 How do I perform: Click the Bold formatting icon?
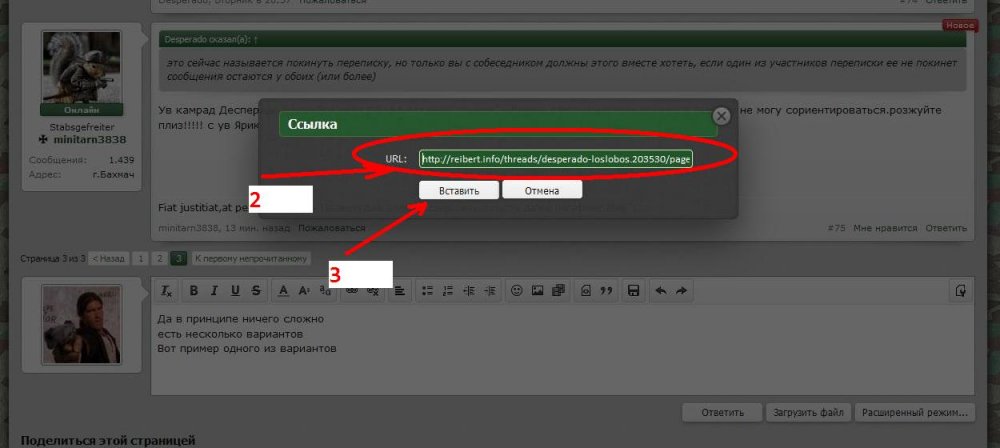pyautogui.click(x=194, y=291)
